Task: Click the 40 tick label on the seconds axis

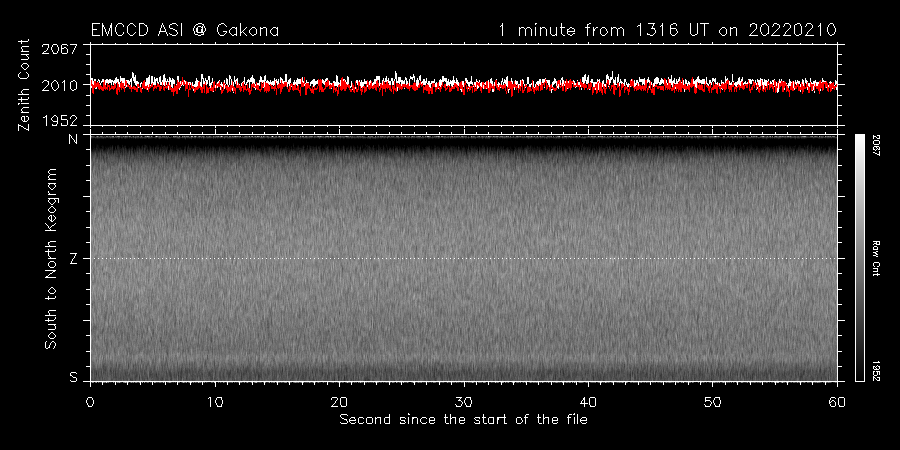Action: point(588,401)
